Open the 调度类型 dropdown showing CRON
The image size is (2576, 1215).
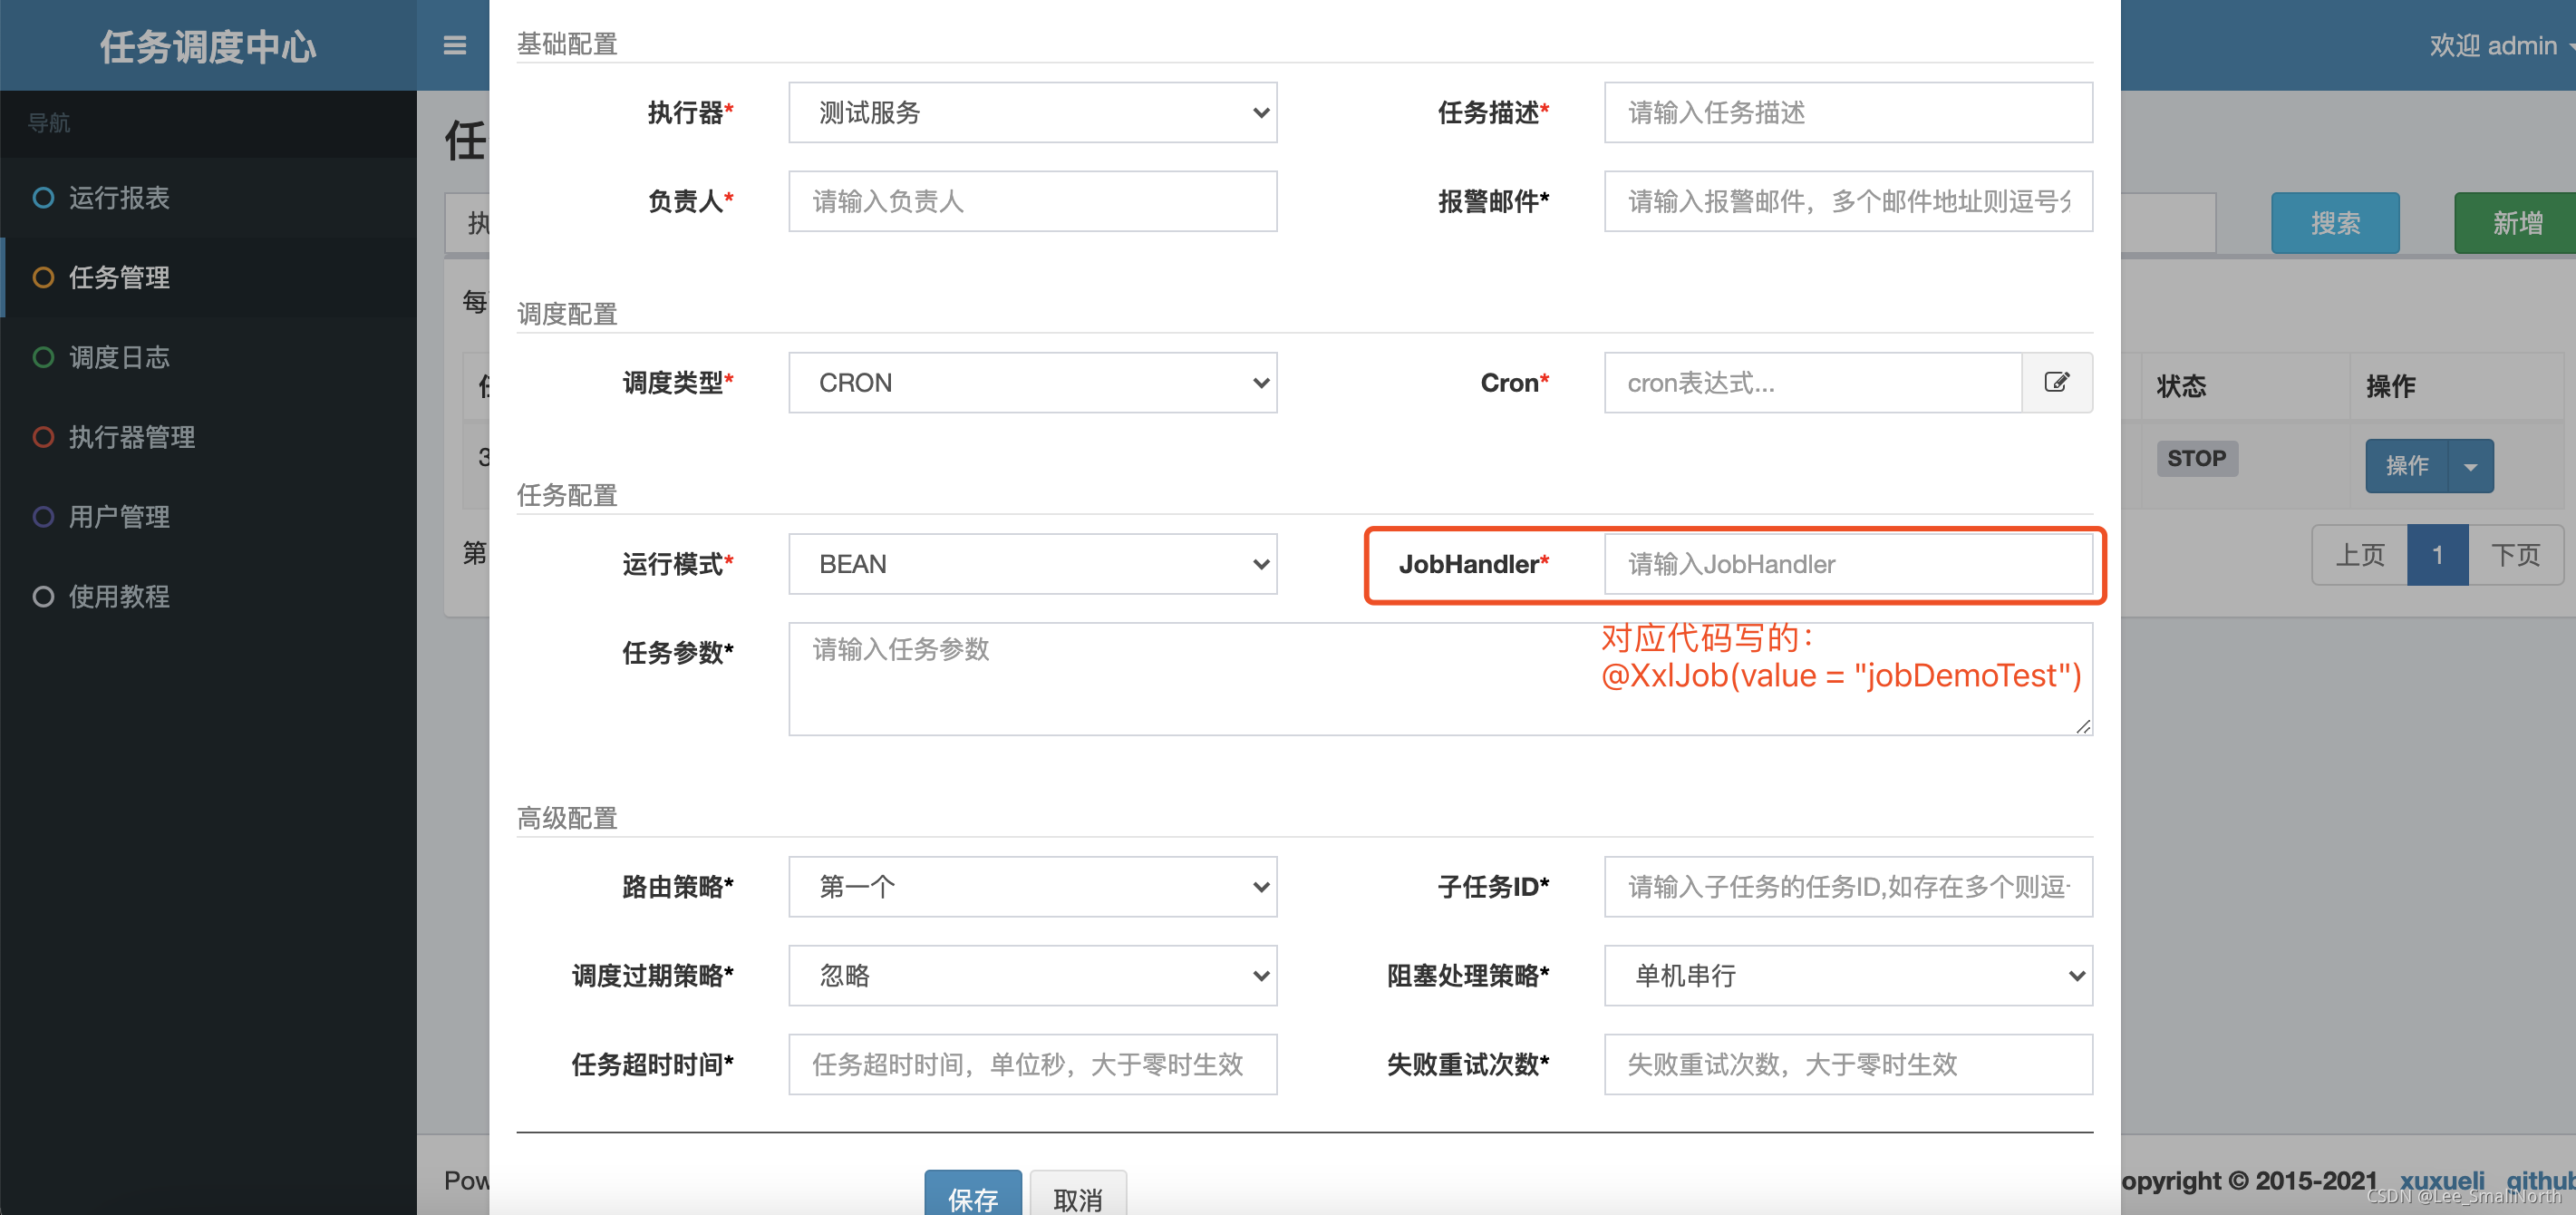click(1032, 382)
